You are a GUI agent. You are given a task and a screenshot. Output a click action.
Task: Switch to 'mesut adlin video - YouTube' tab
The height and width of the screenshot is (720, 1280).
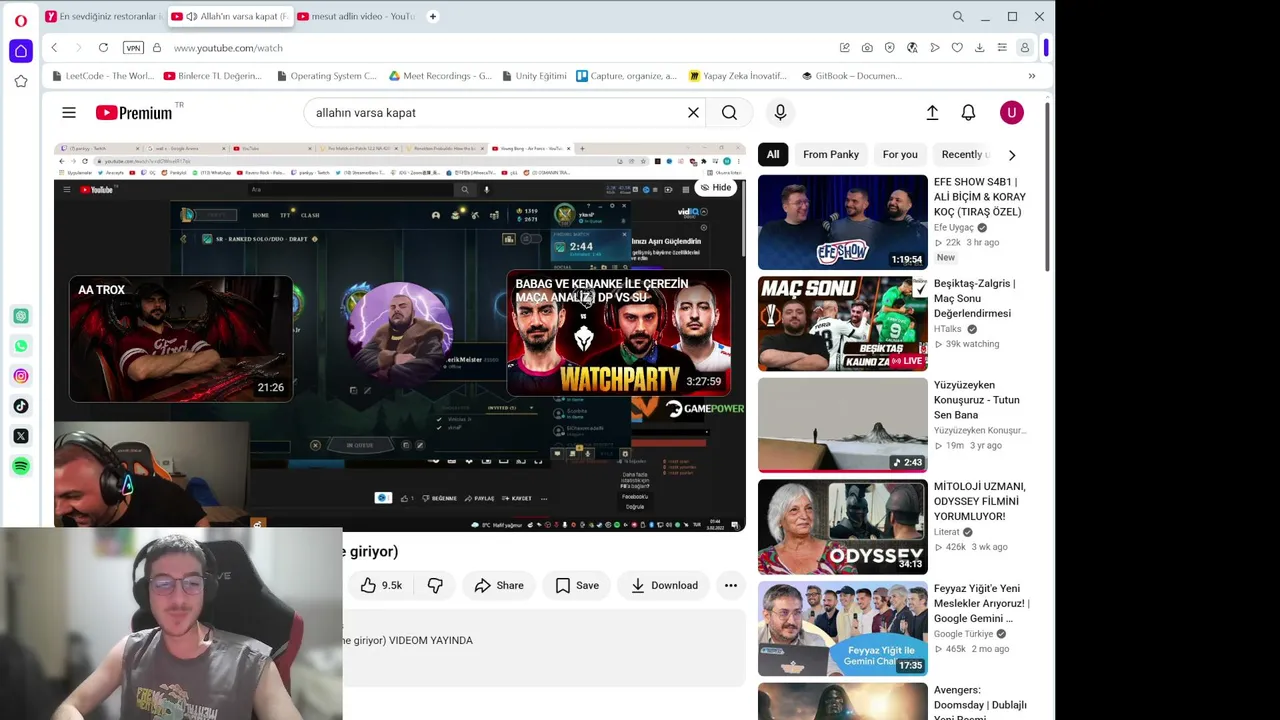click(355, 16)
